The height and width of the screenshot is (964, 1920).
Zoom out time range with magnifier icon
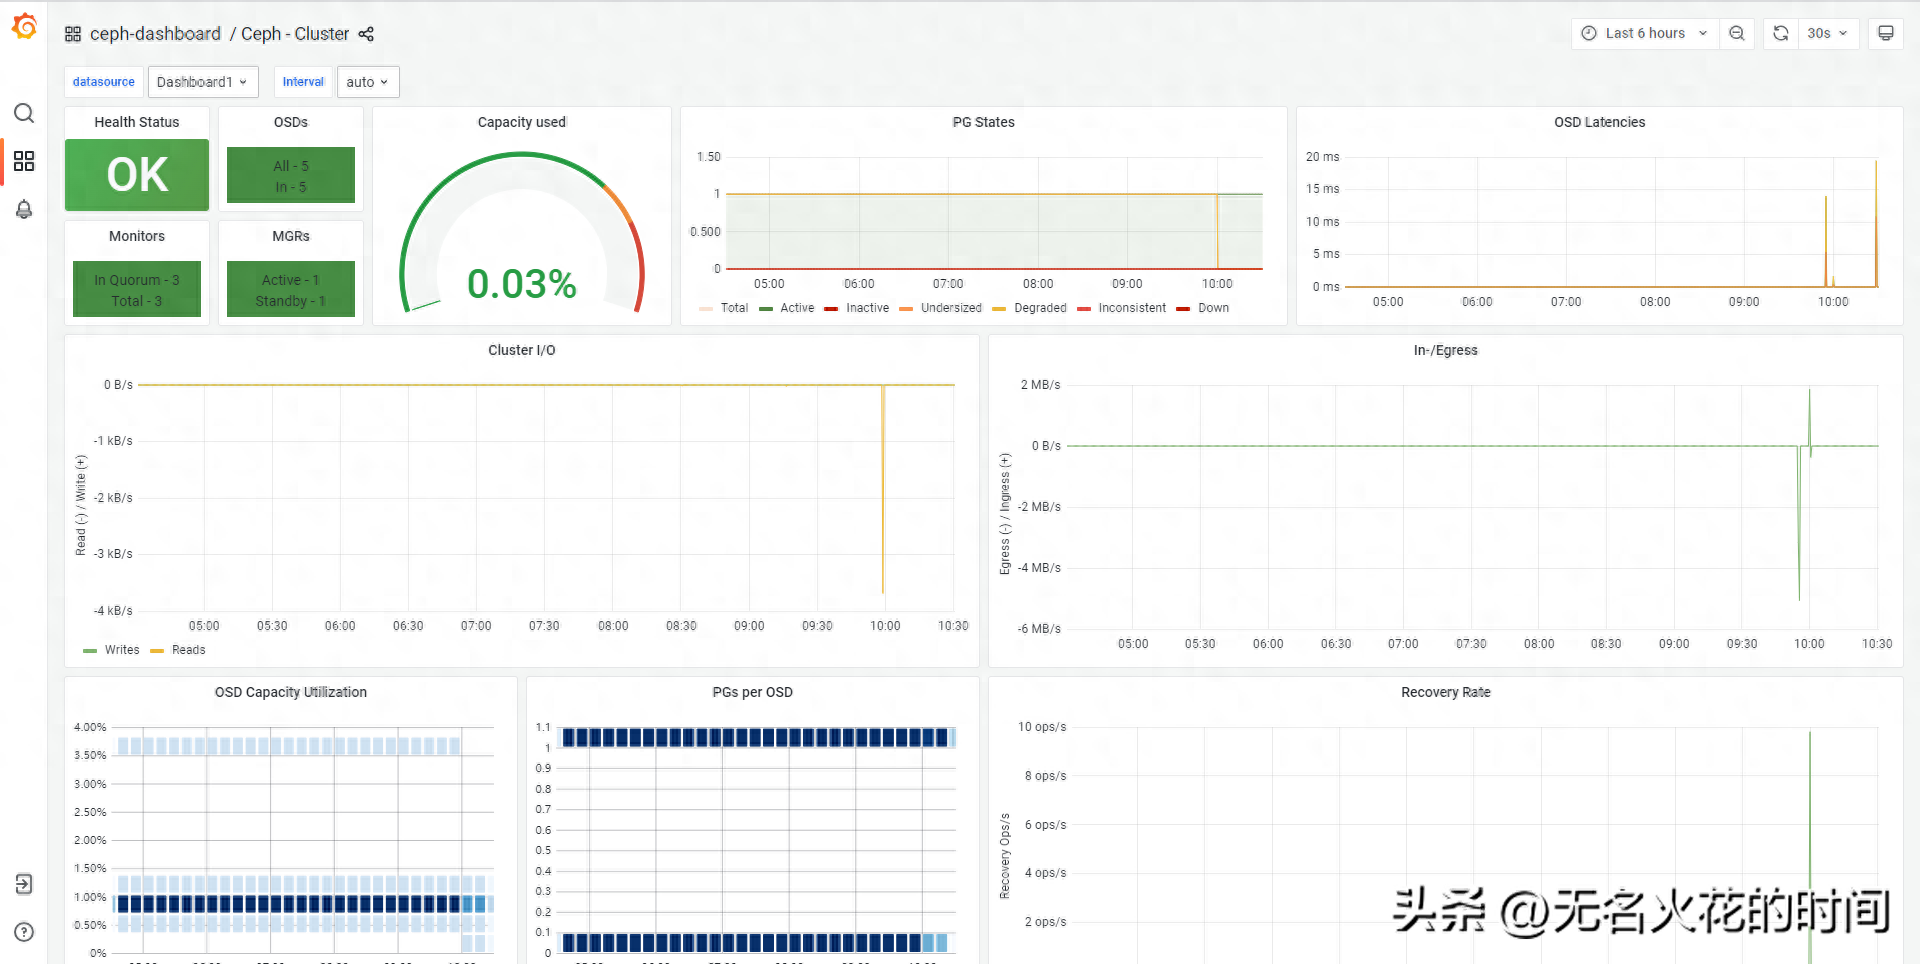1737,33
